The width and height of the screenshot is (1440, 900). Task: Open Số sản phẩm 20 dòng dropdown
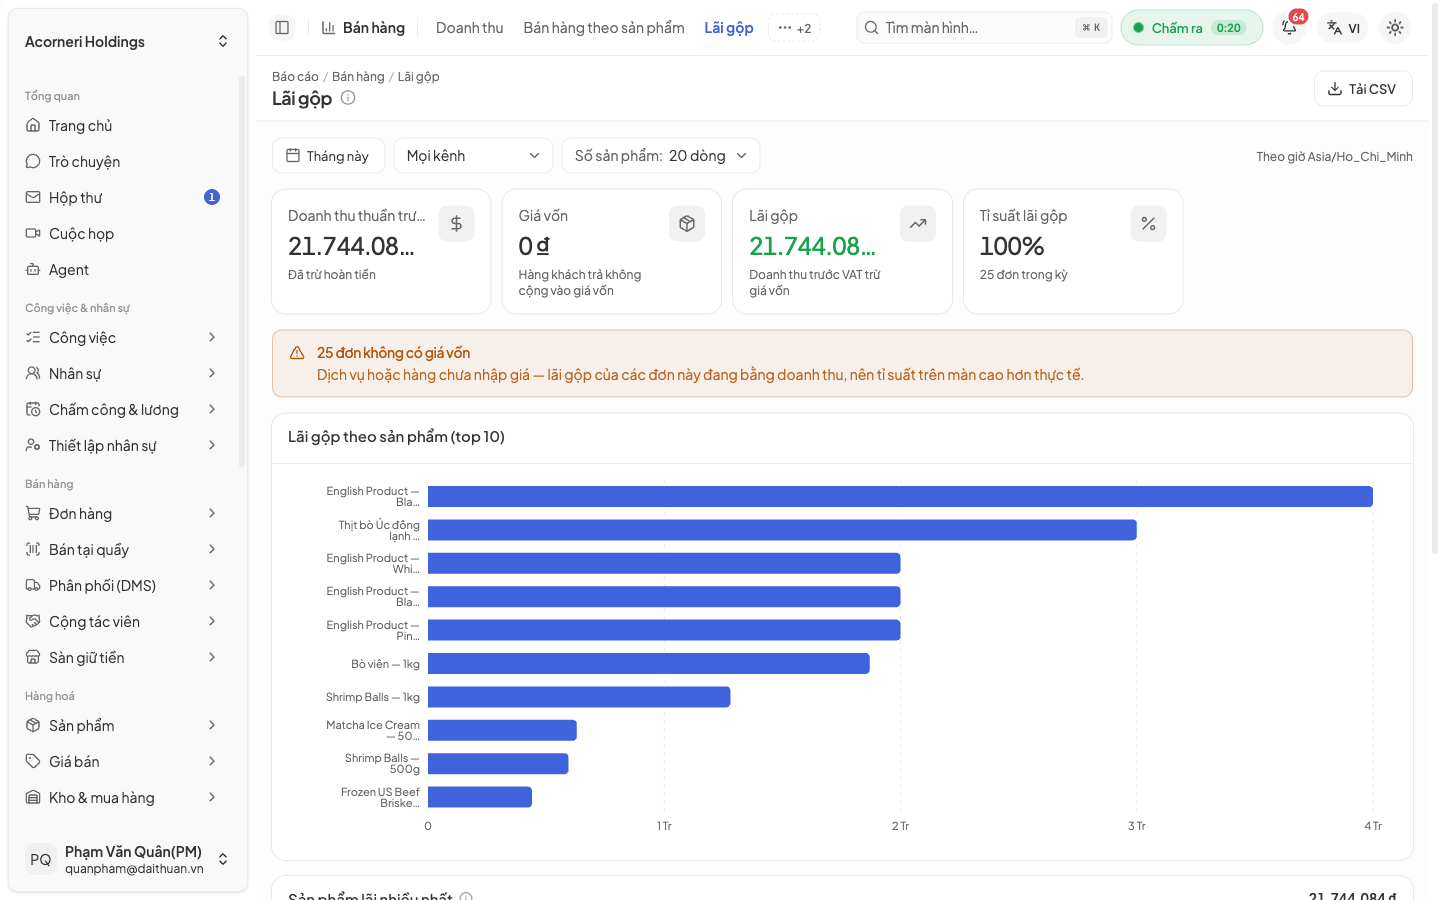[661, 156]
